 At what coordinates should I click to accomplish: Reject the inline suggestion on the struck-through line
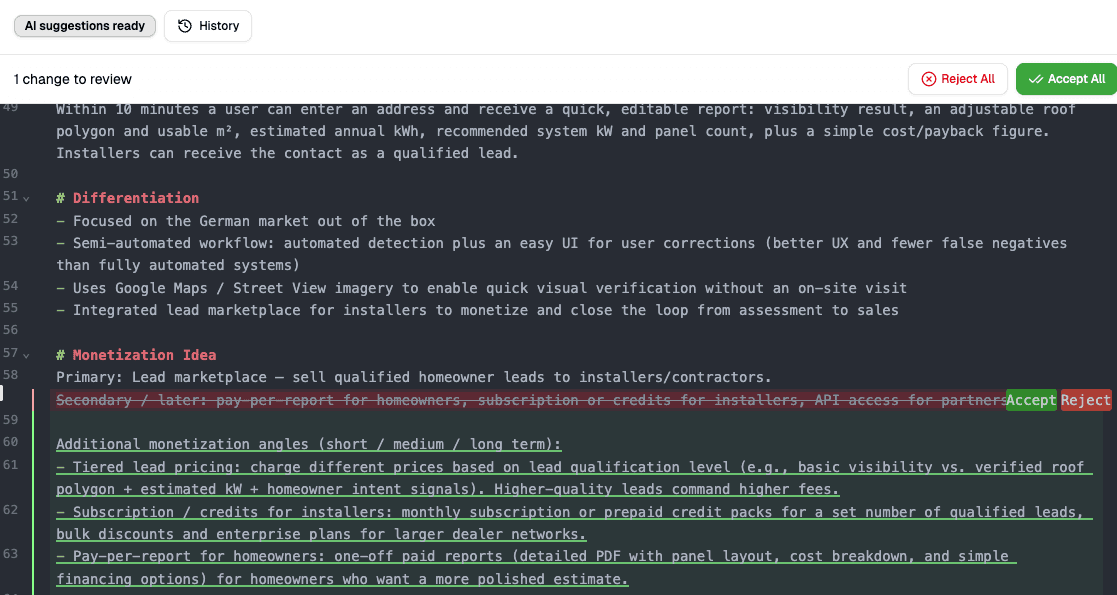pos(1086,399)
